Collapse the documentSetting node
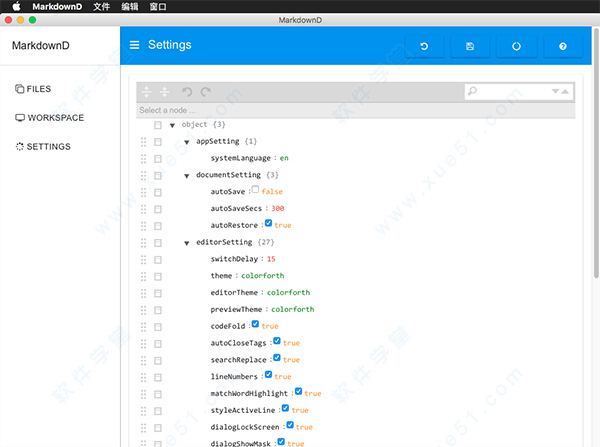 click(187, 176)
